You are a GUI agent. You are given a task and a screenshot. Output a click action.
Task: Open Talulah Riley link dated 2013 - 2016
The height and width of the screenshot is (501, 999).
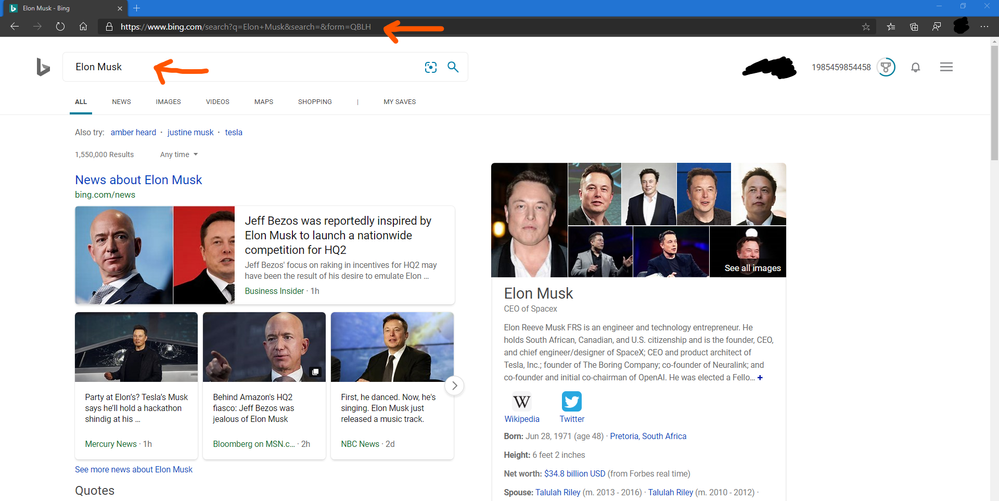pyautogui.click(x=557, y=493)
